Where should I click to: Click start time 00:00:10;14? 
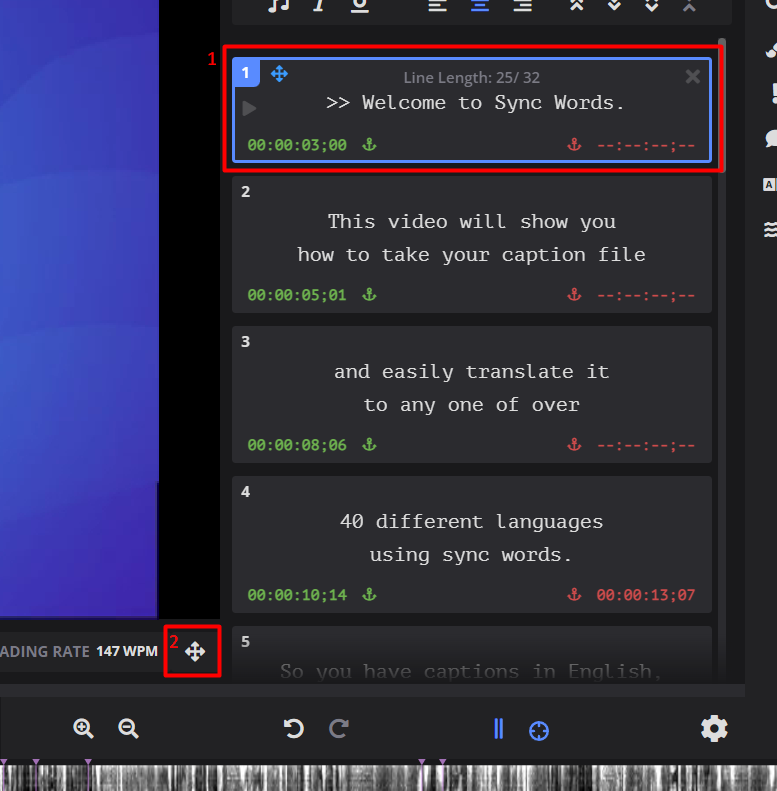297,595
